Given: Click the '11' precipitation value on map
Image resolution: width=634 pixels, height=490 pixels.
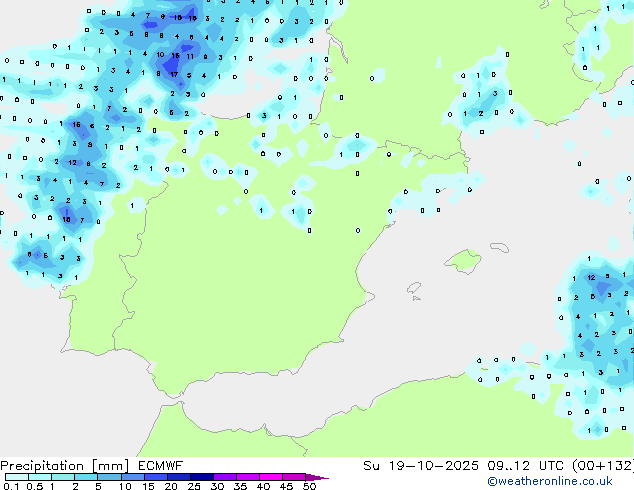Looking at the screenshot, I should (190, 57).
